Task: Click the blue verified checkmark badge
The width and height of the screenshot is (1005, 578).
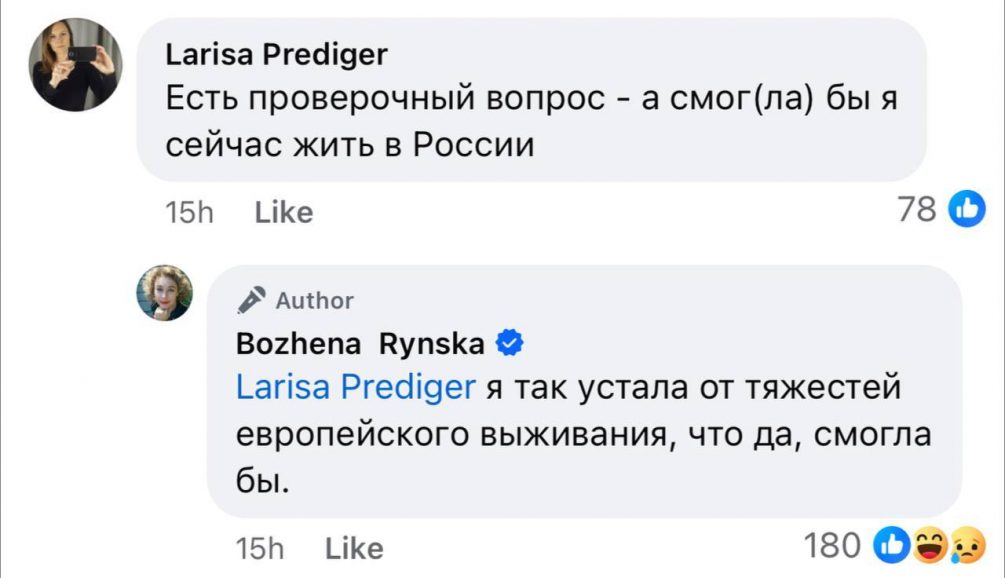Action: coord(507,344)
